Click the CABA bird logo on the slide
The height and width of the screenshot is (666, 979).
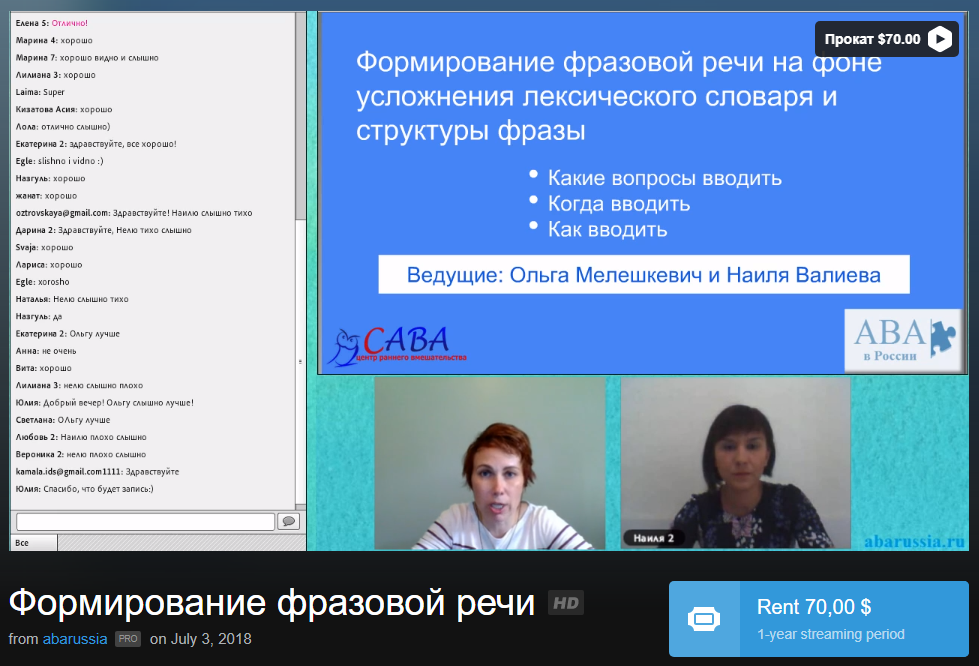[398, 345]
